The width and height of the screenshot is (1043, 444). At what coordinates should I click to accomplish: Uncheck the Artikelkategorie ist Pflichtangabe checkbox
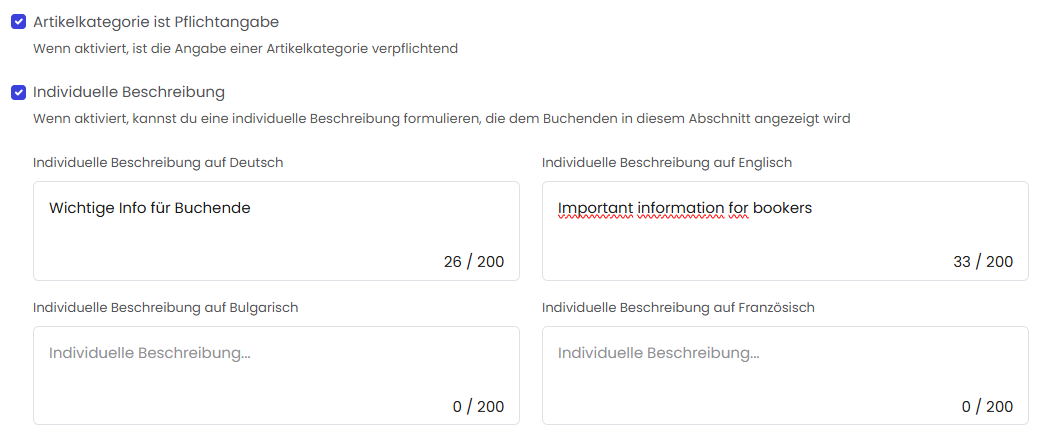coord(18,21)
